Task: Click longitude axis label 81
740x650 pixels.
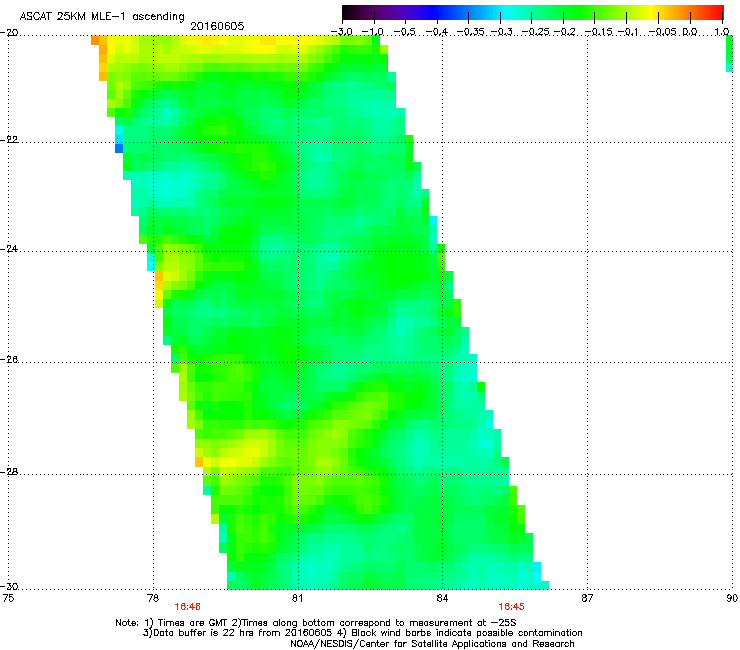Action: [297, 598]
